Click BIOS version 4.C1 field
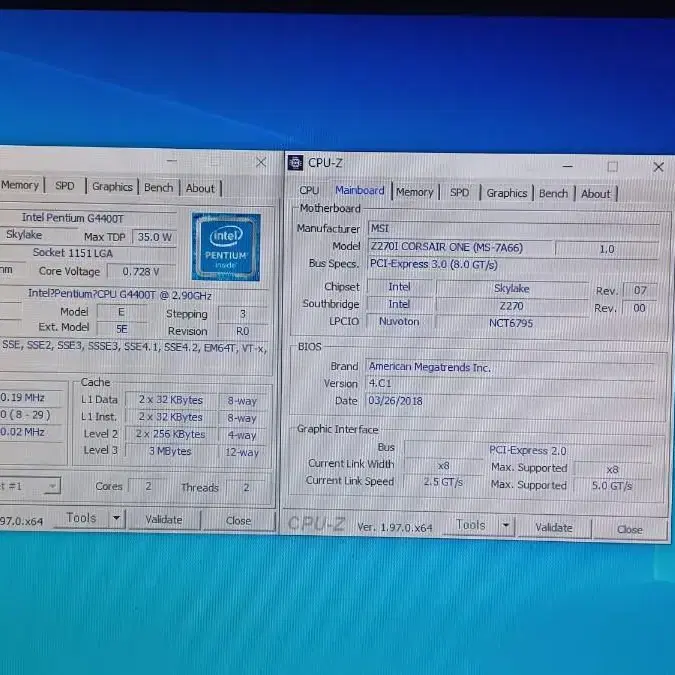The image size is (675, 675). click(510, 384)
